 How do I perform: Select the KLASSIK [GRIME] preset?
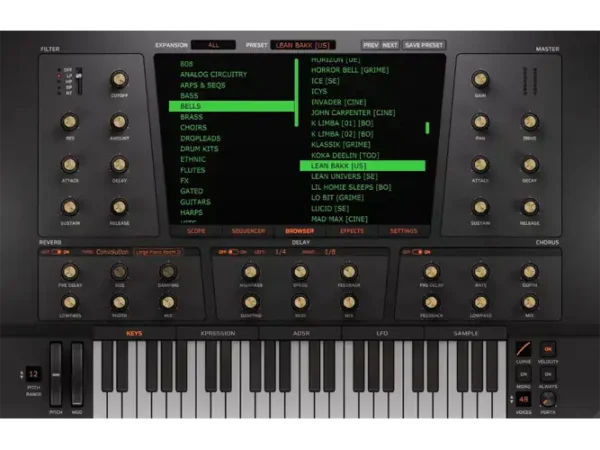pos(341,145)
